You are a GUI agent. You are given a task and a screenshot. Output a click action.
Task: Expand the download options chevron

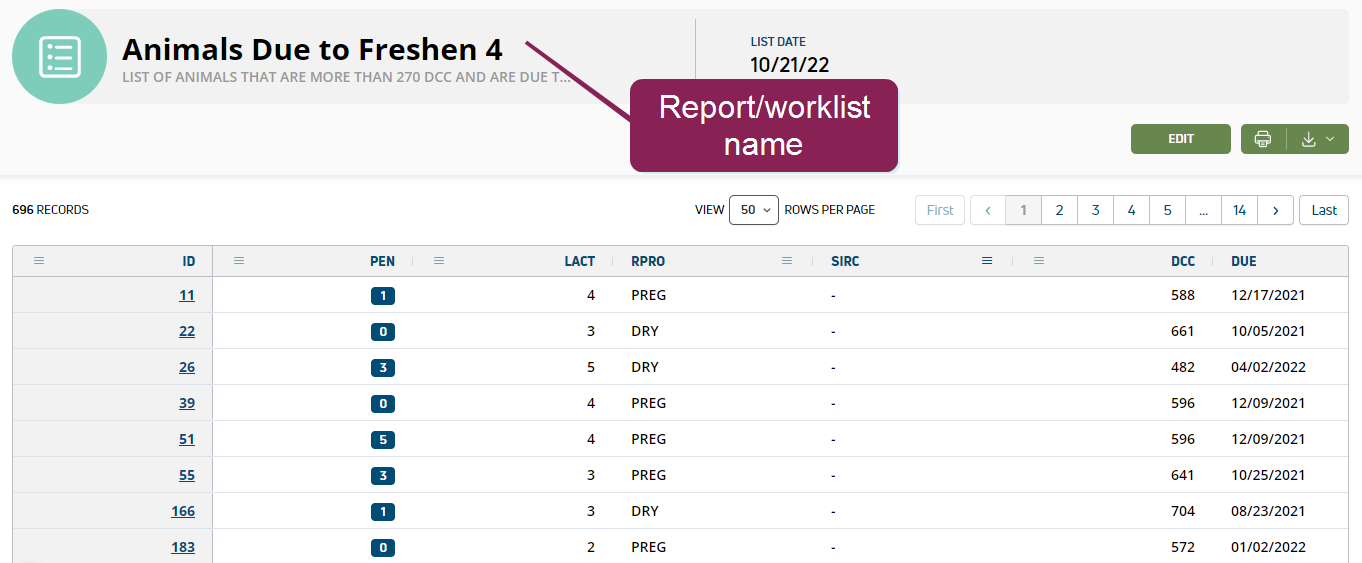[x=1330, y=139]
